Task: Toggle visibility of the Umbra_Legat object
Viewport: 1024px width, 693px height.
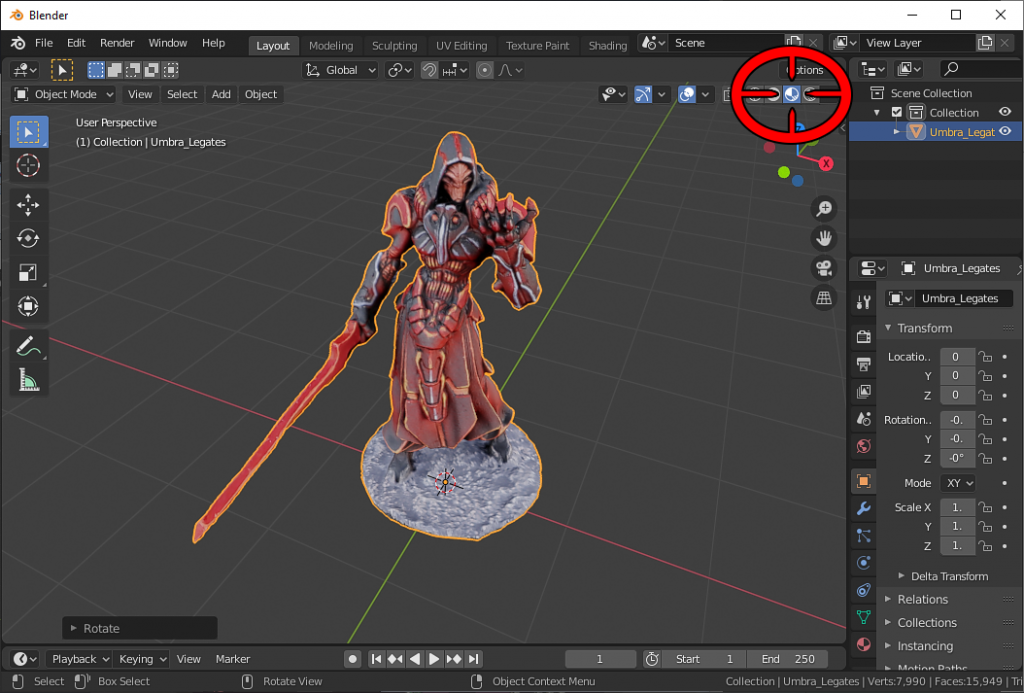Action: (1006, 131)
